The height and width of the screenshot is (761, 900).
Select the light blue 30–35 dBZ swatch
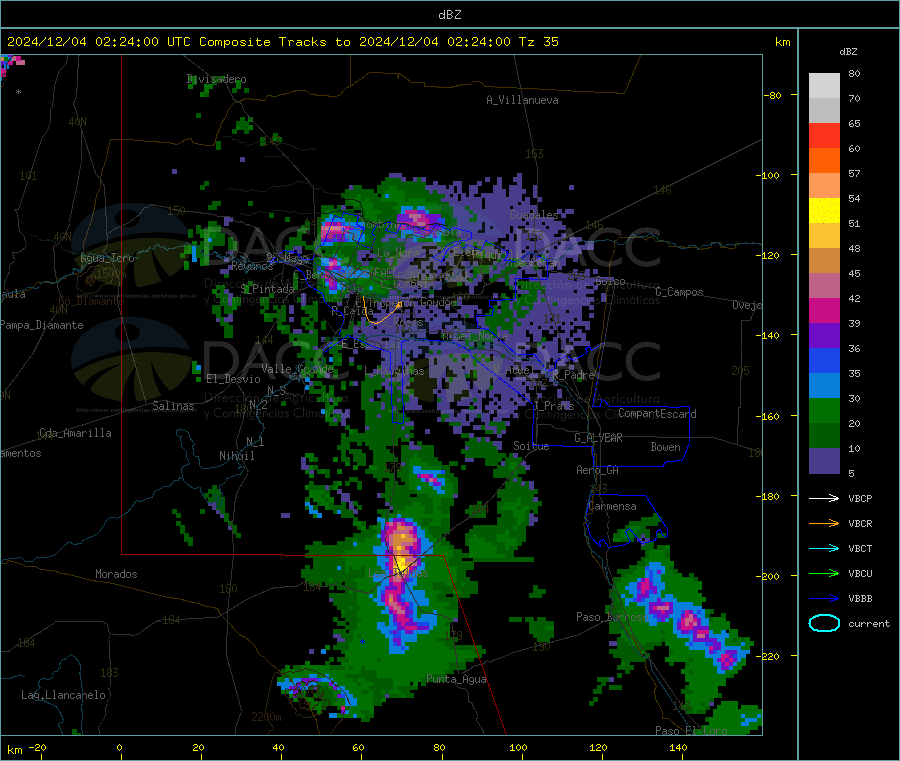[x=824, y=385]
